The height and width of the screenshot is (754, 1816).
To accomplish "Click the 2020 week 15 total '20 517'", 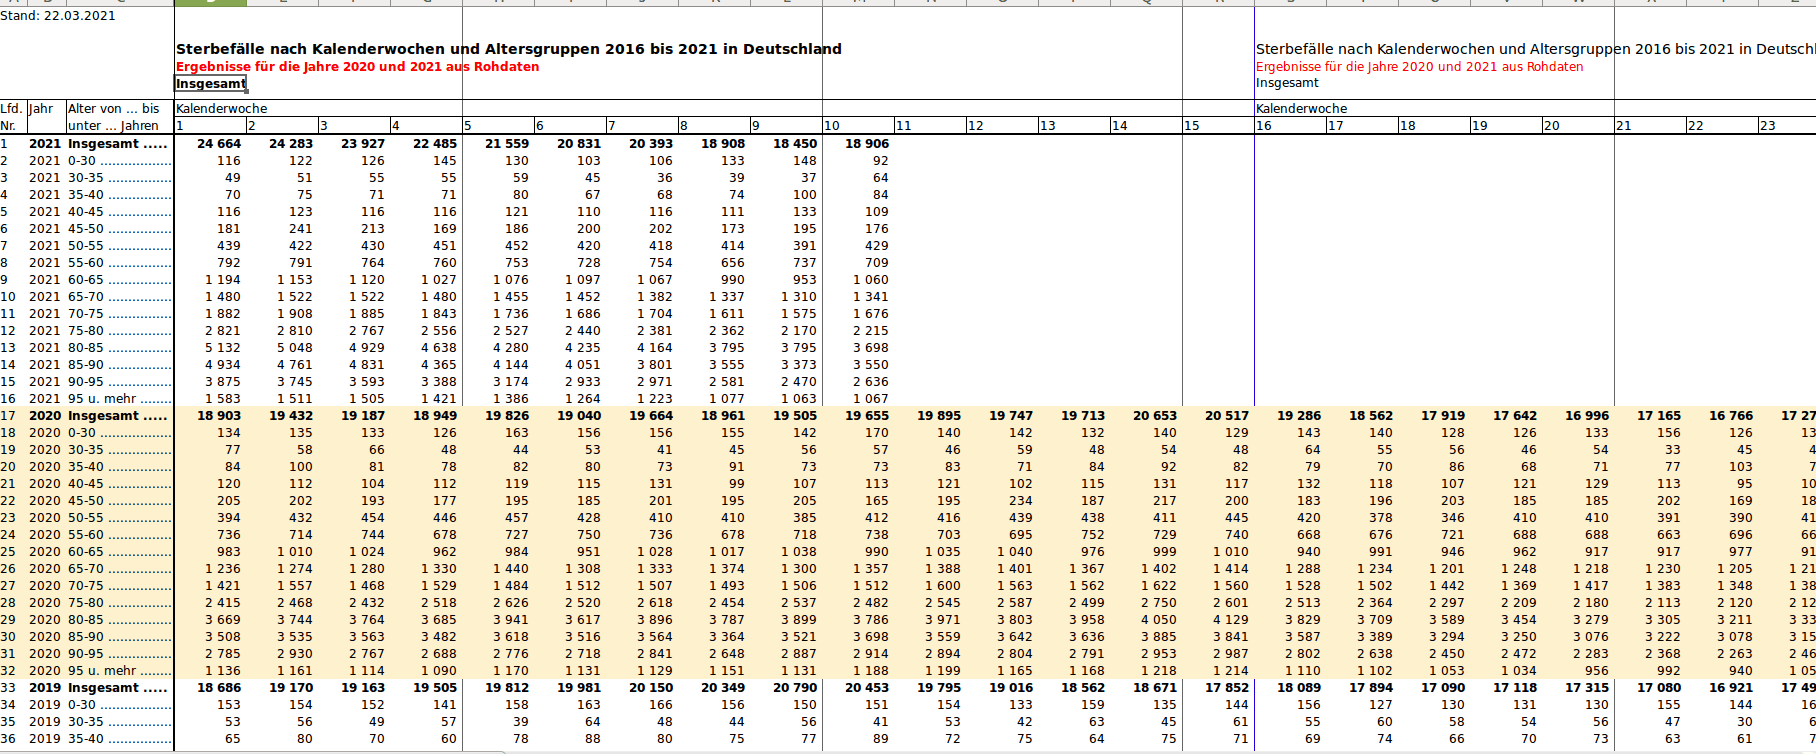I will point(1227,416).
